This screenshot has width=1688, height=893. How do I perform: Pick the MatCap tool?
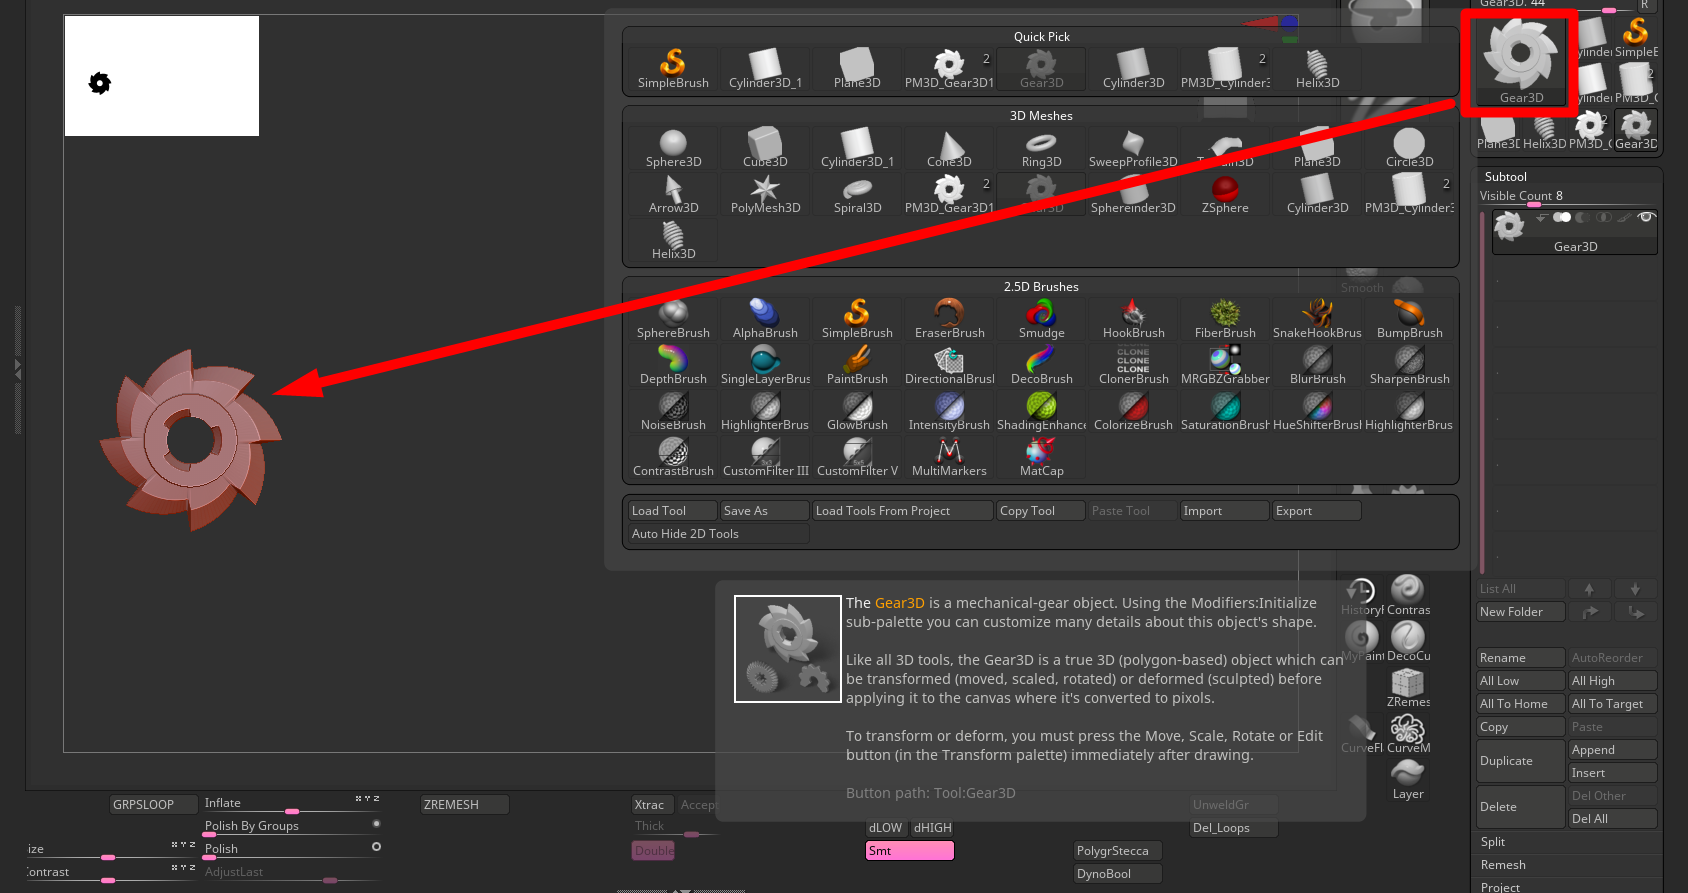pyautogui.click(x=1041, y=457)
